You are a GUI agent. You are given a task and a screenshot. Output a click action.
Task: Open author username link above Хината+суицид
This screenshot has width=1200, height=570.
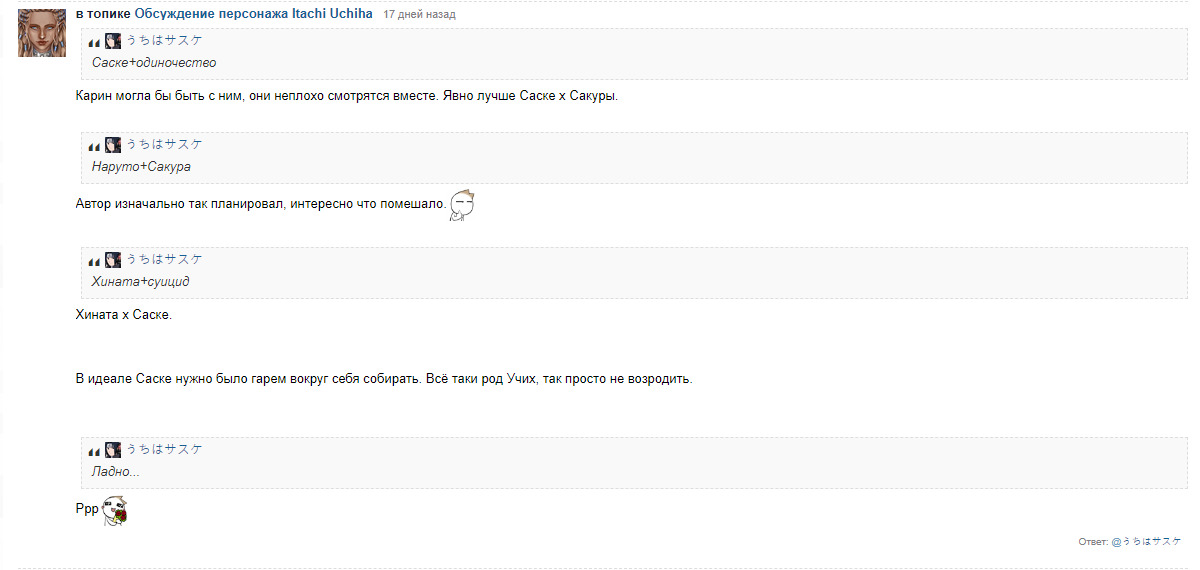click(x=164, y=260)
